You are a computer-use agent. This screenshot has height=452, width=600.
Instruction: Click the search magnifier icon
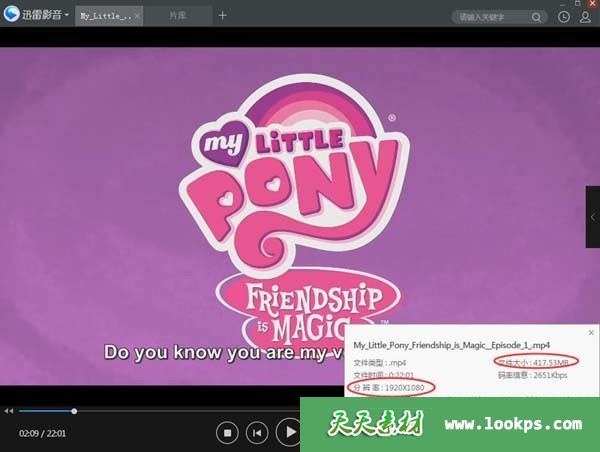click(535, 17)
